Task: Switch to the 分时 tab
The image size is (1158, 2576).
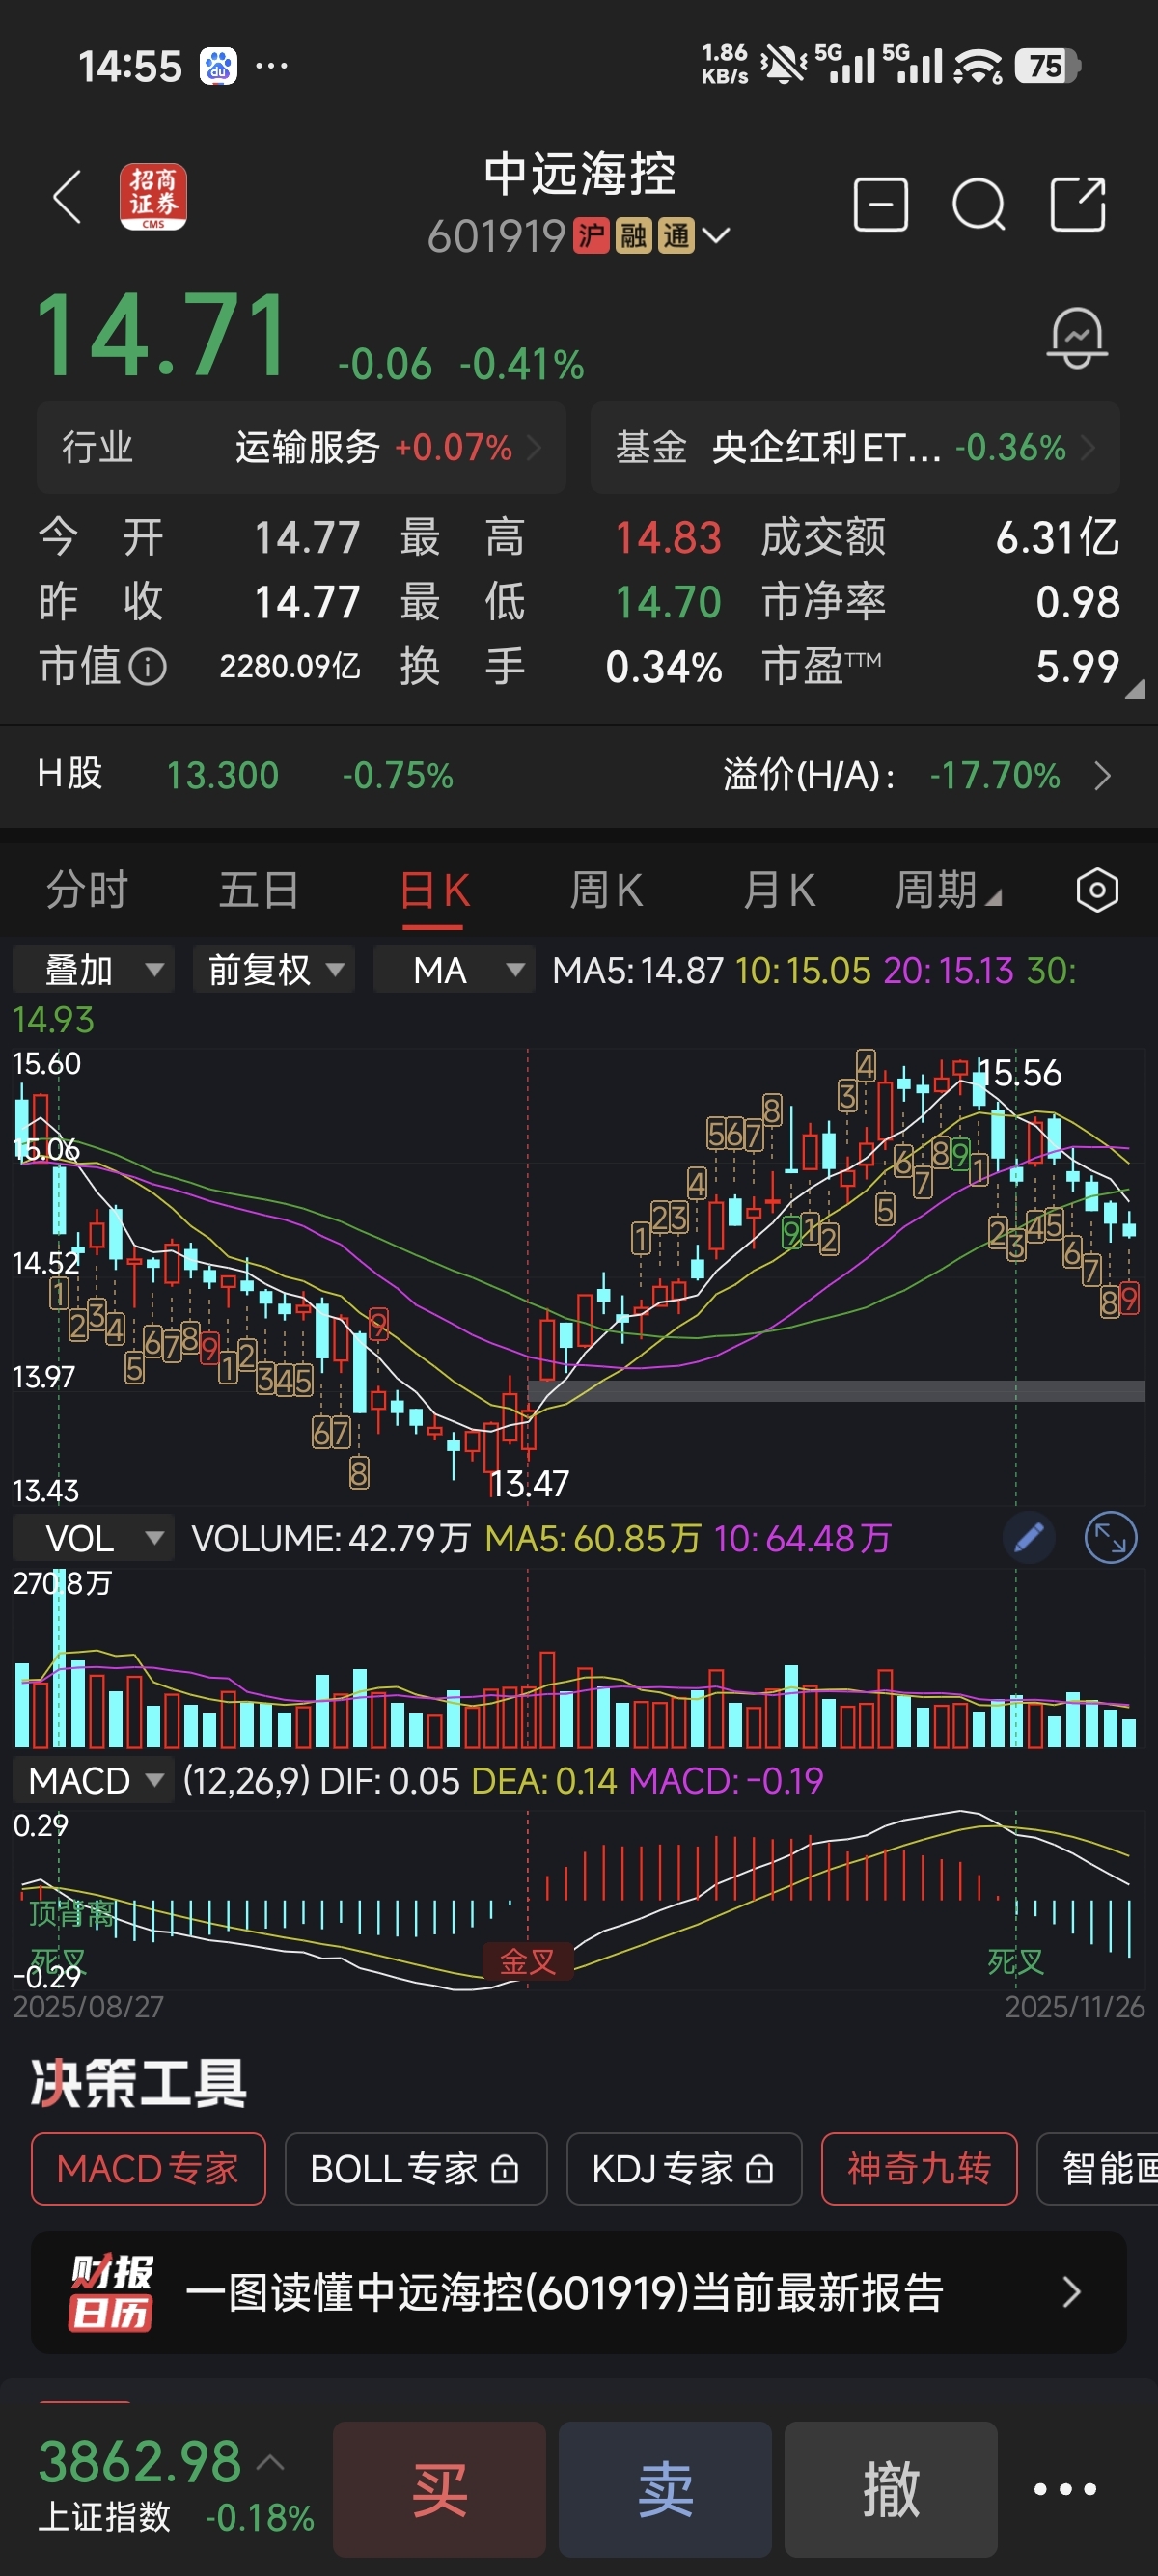Action: [x=87, y=890]
